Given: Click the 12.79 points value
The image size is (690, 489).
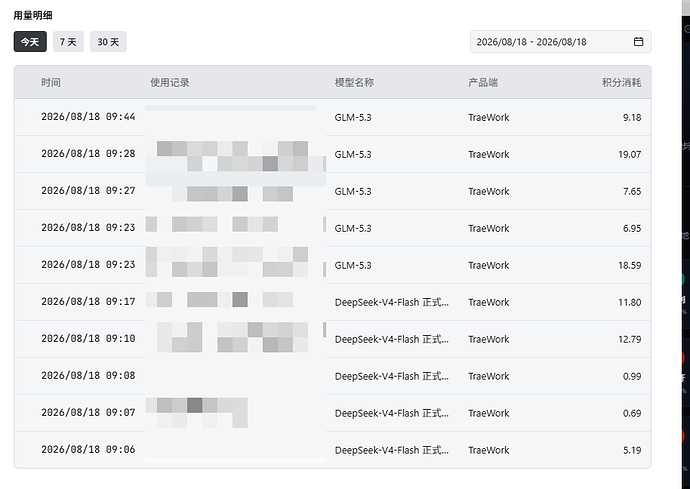Looking at the screenshot, I should (x=630, y=339).
